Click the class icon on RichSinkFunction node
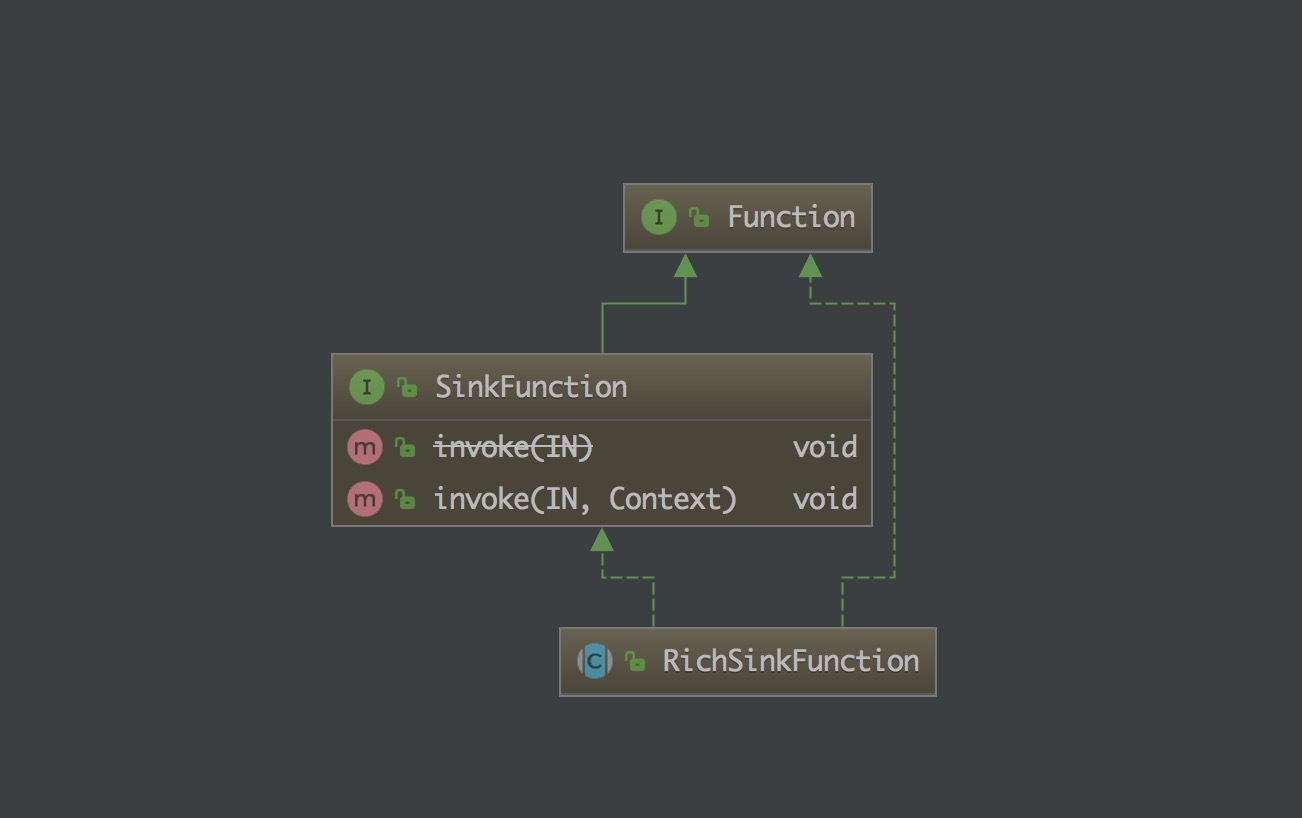This screenshot has height=818, width=1302. click(595, 661)
